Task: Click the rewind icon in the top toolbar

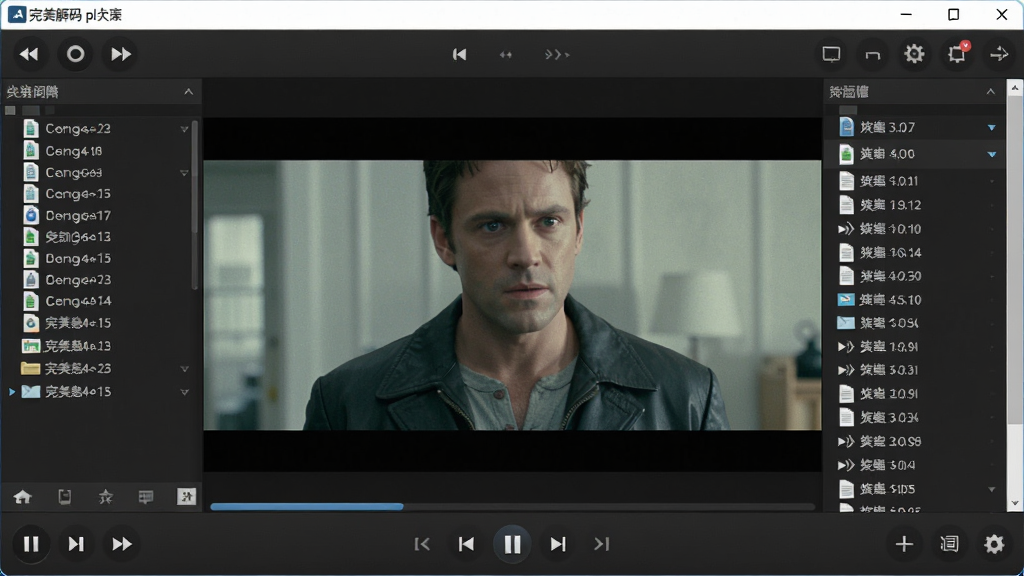Action: pyautogui.click(x=29, y=54)
